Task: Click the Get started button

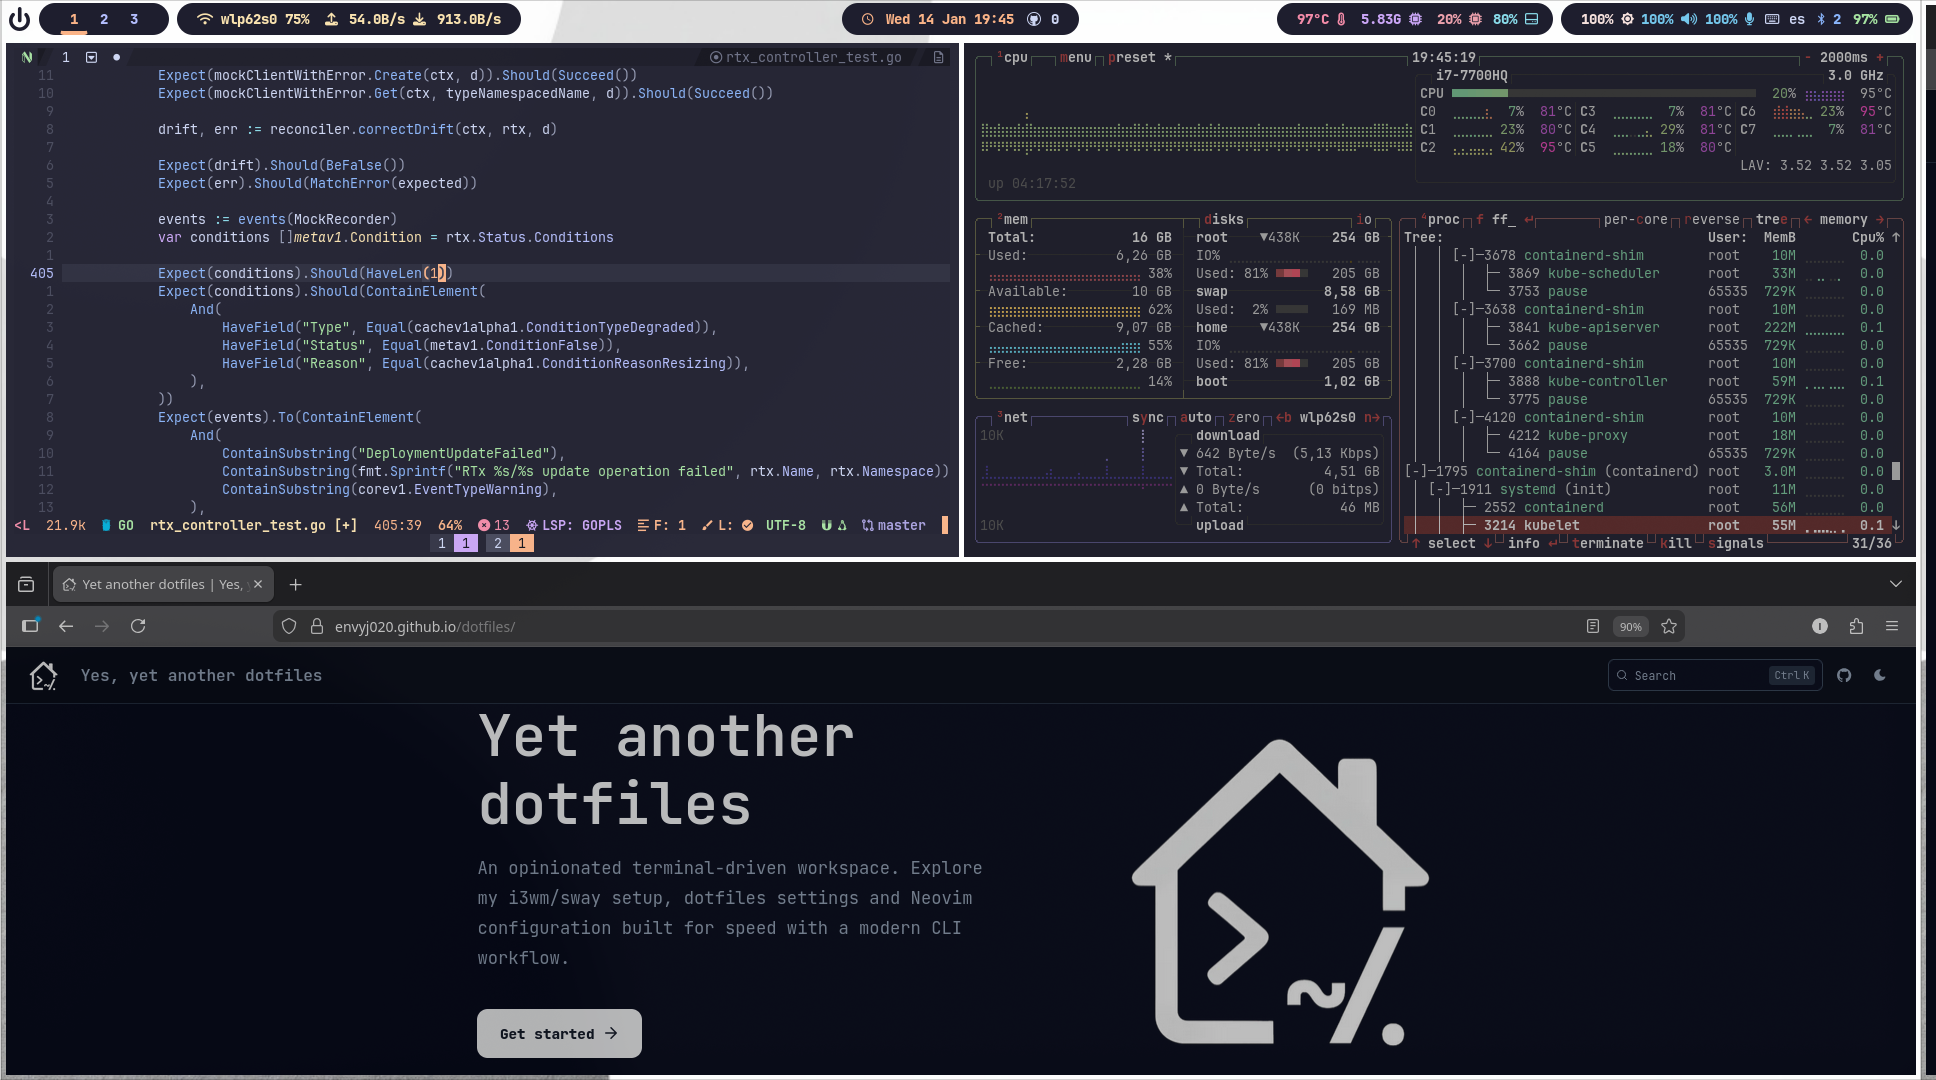Action: pos(559,1033)
